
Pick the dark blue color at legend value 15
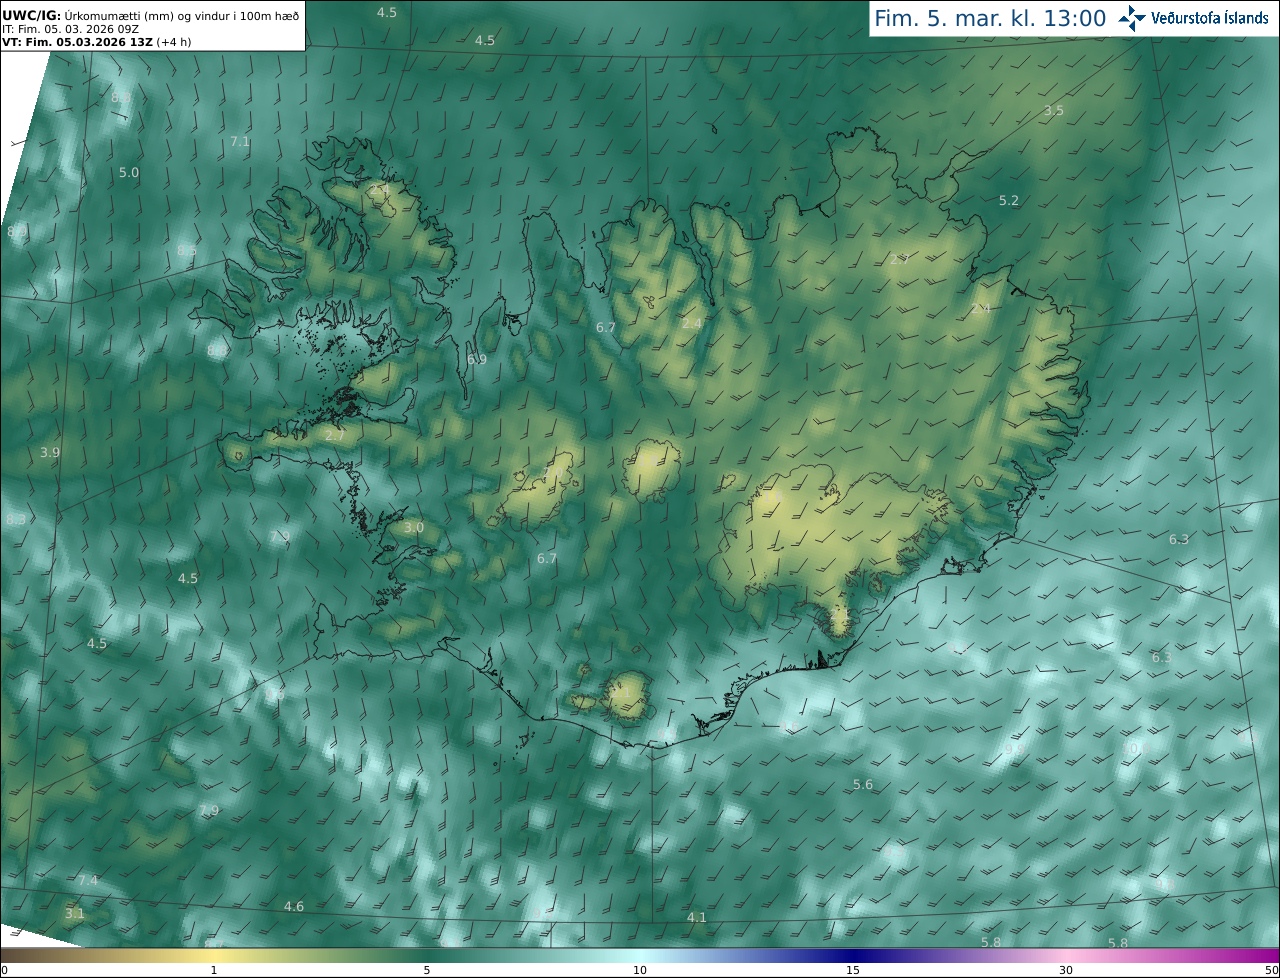tap(853, 955)
